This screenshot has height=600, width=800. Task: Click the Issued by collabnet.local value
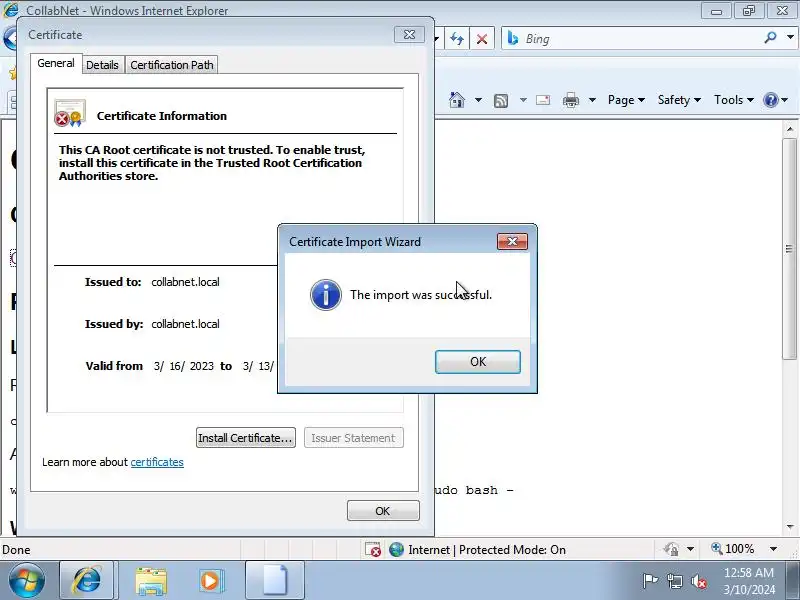coord(185,324)
